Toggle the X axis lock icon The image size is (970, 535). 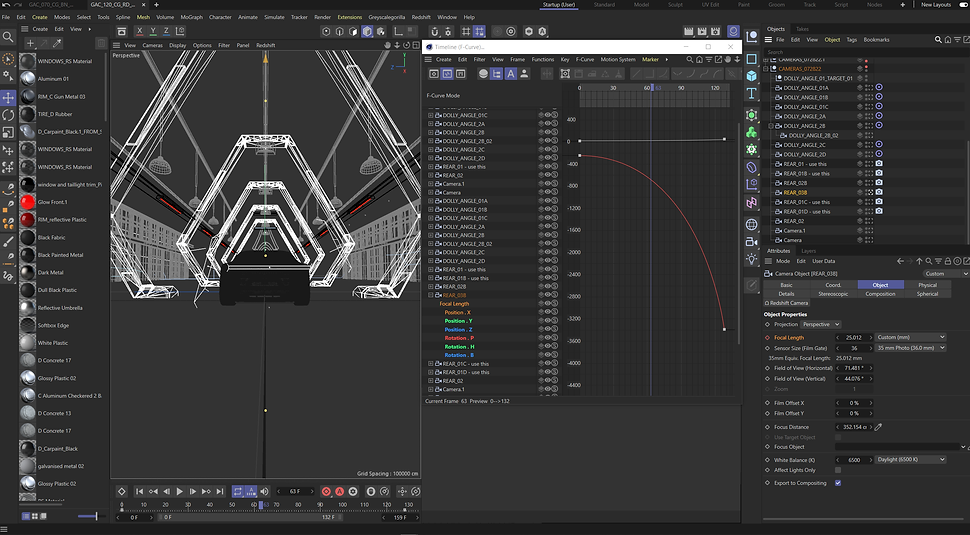pos(138,31)
